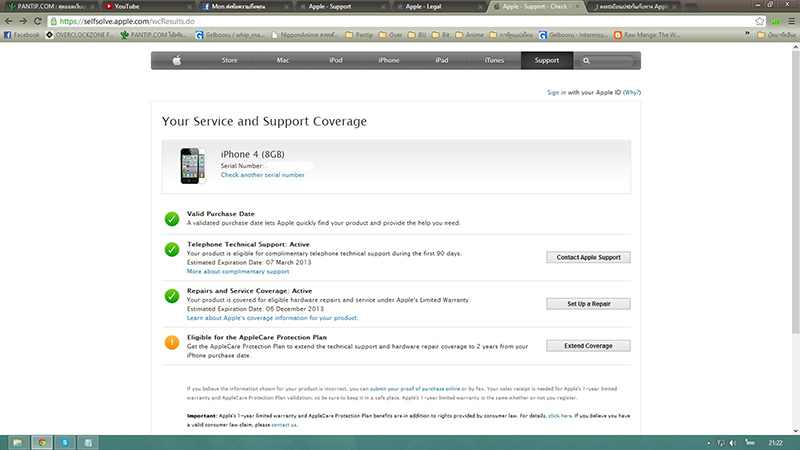This screenshot has width=800, height=450.
Task: Open the Facebook bookmark
Action: pos(21,35)
